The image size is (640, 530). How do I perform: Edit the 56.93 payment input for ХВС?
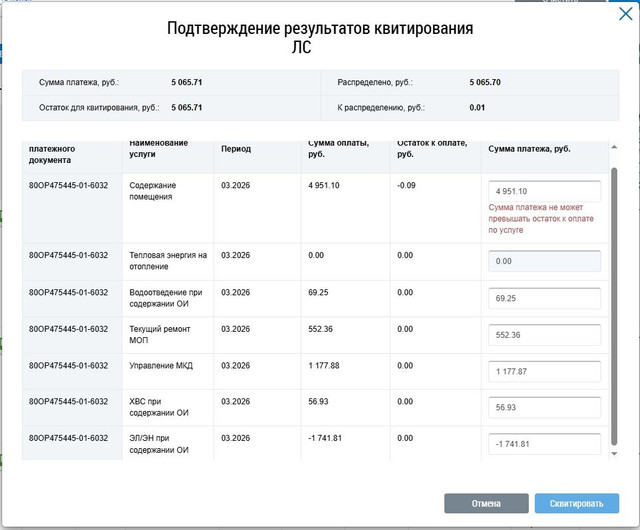click(x=544, y=407)
